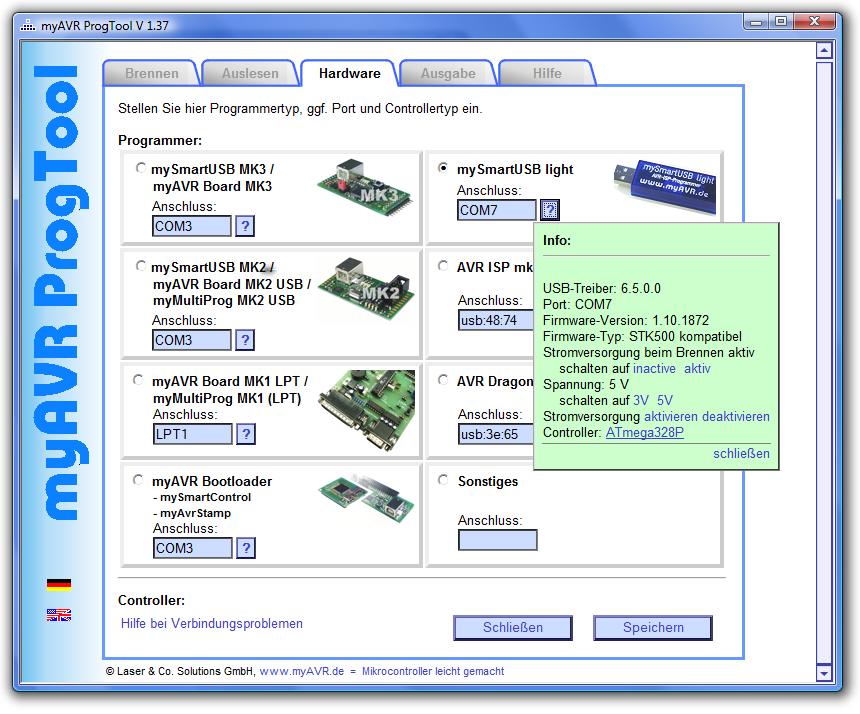
Task: Select mySmartUSB MK3 programmer radio button
Action: [141, 169]
